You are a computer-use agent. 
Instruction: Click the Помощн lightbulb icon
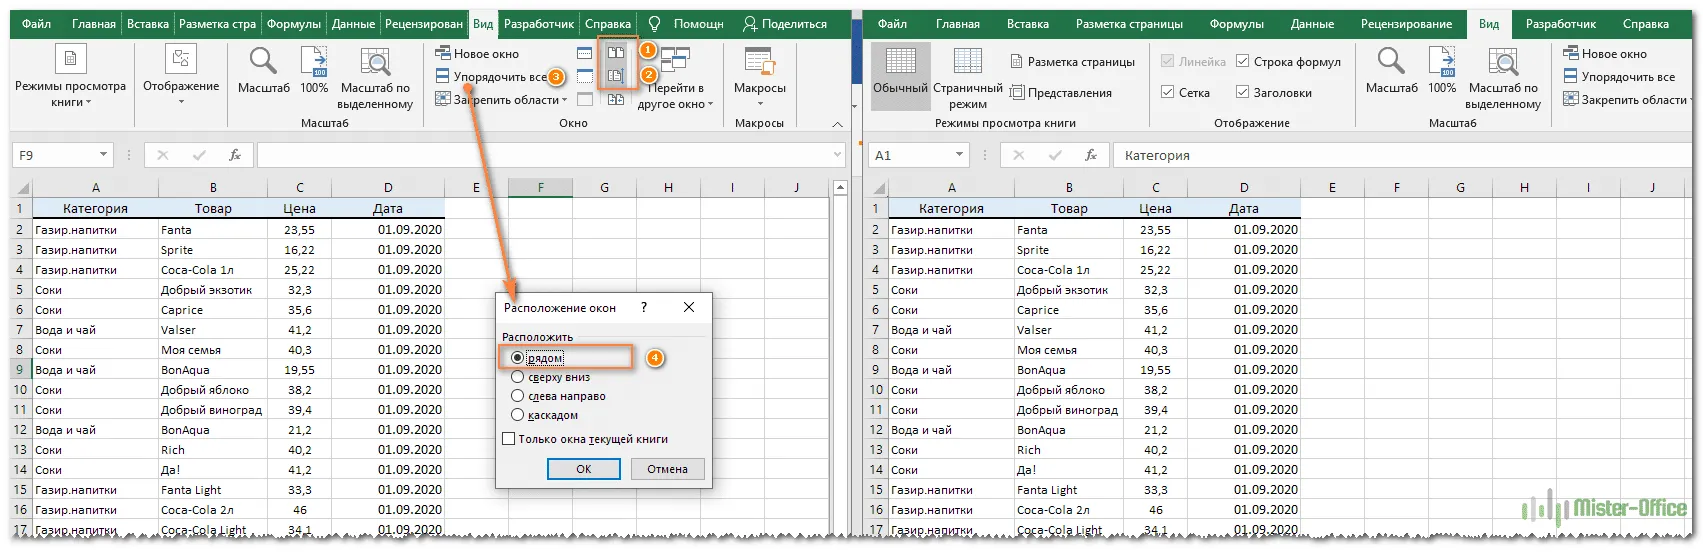point(654,23)
